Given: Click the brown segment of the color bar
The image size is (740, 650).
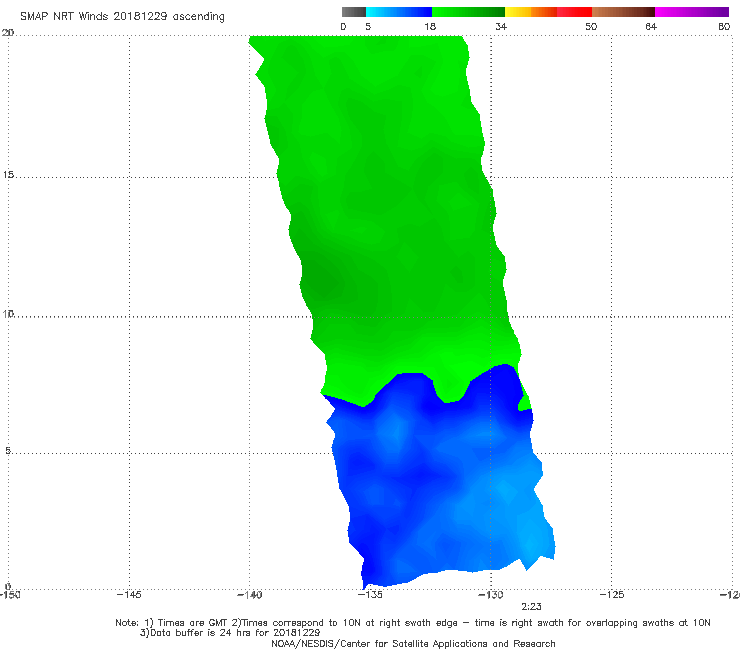Looking at the screenshot, I should [x=623, y=12].
